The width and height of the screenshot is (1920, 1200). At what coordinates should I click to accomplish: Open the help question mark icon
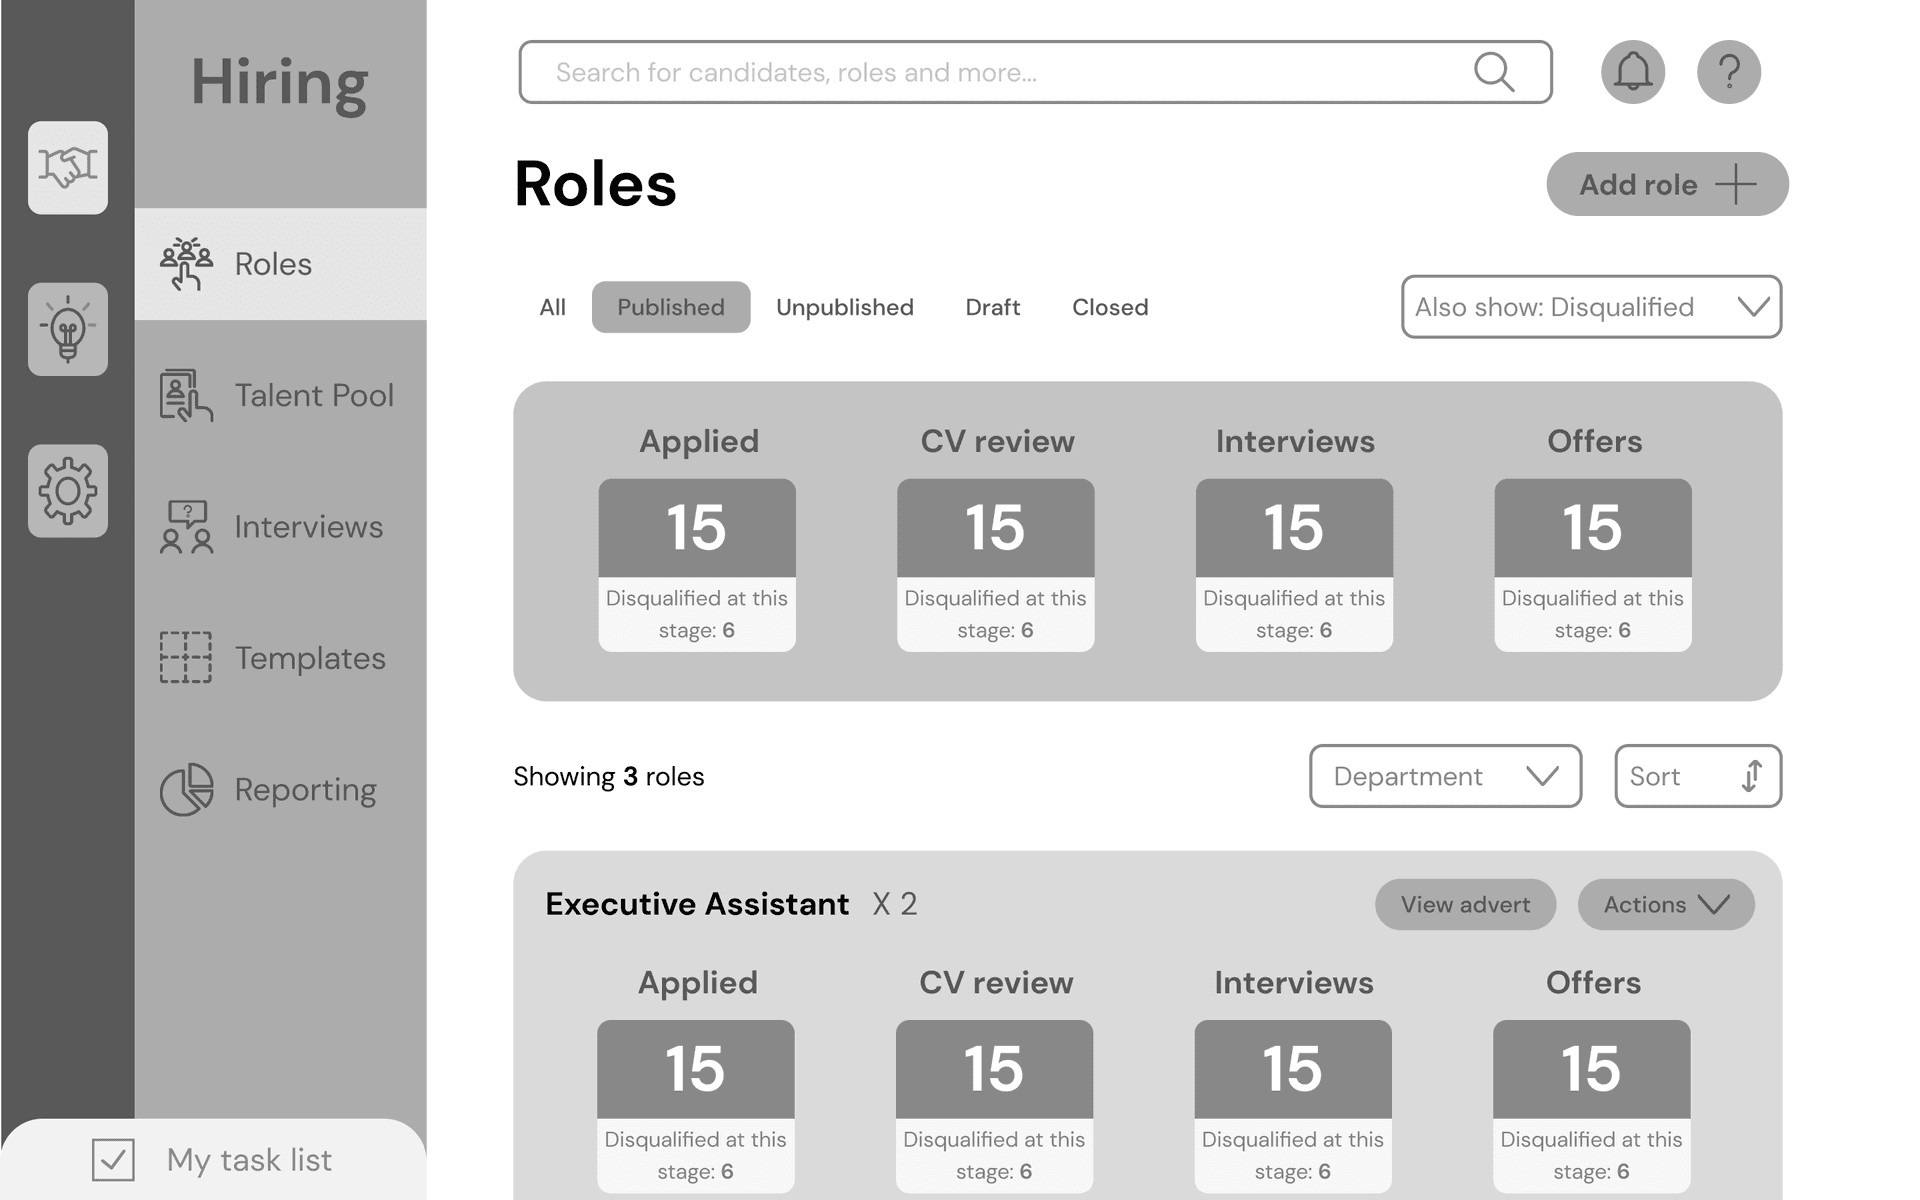1728,72
